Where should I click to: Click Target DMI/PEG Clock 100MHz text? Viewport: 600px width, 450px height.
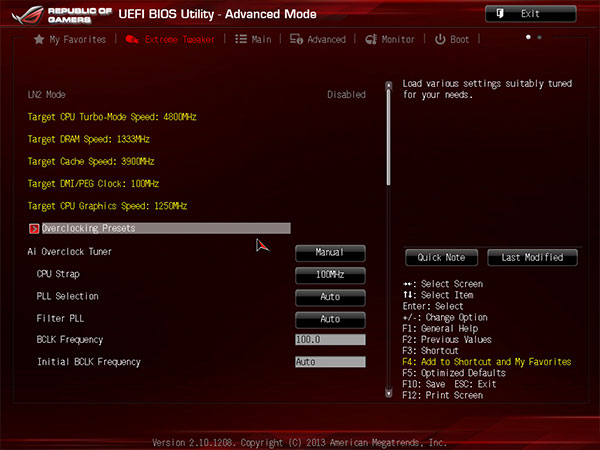click(93, 184)
